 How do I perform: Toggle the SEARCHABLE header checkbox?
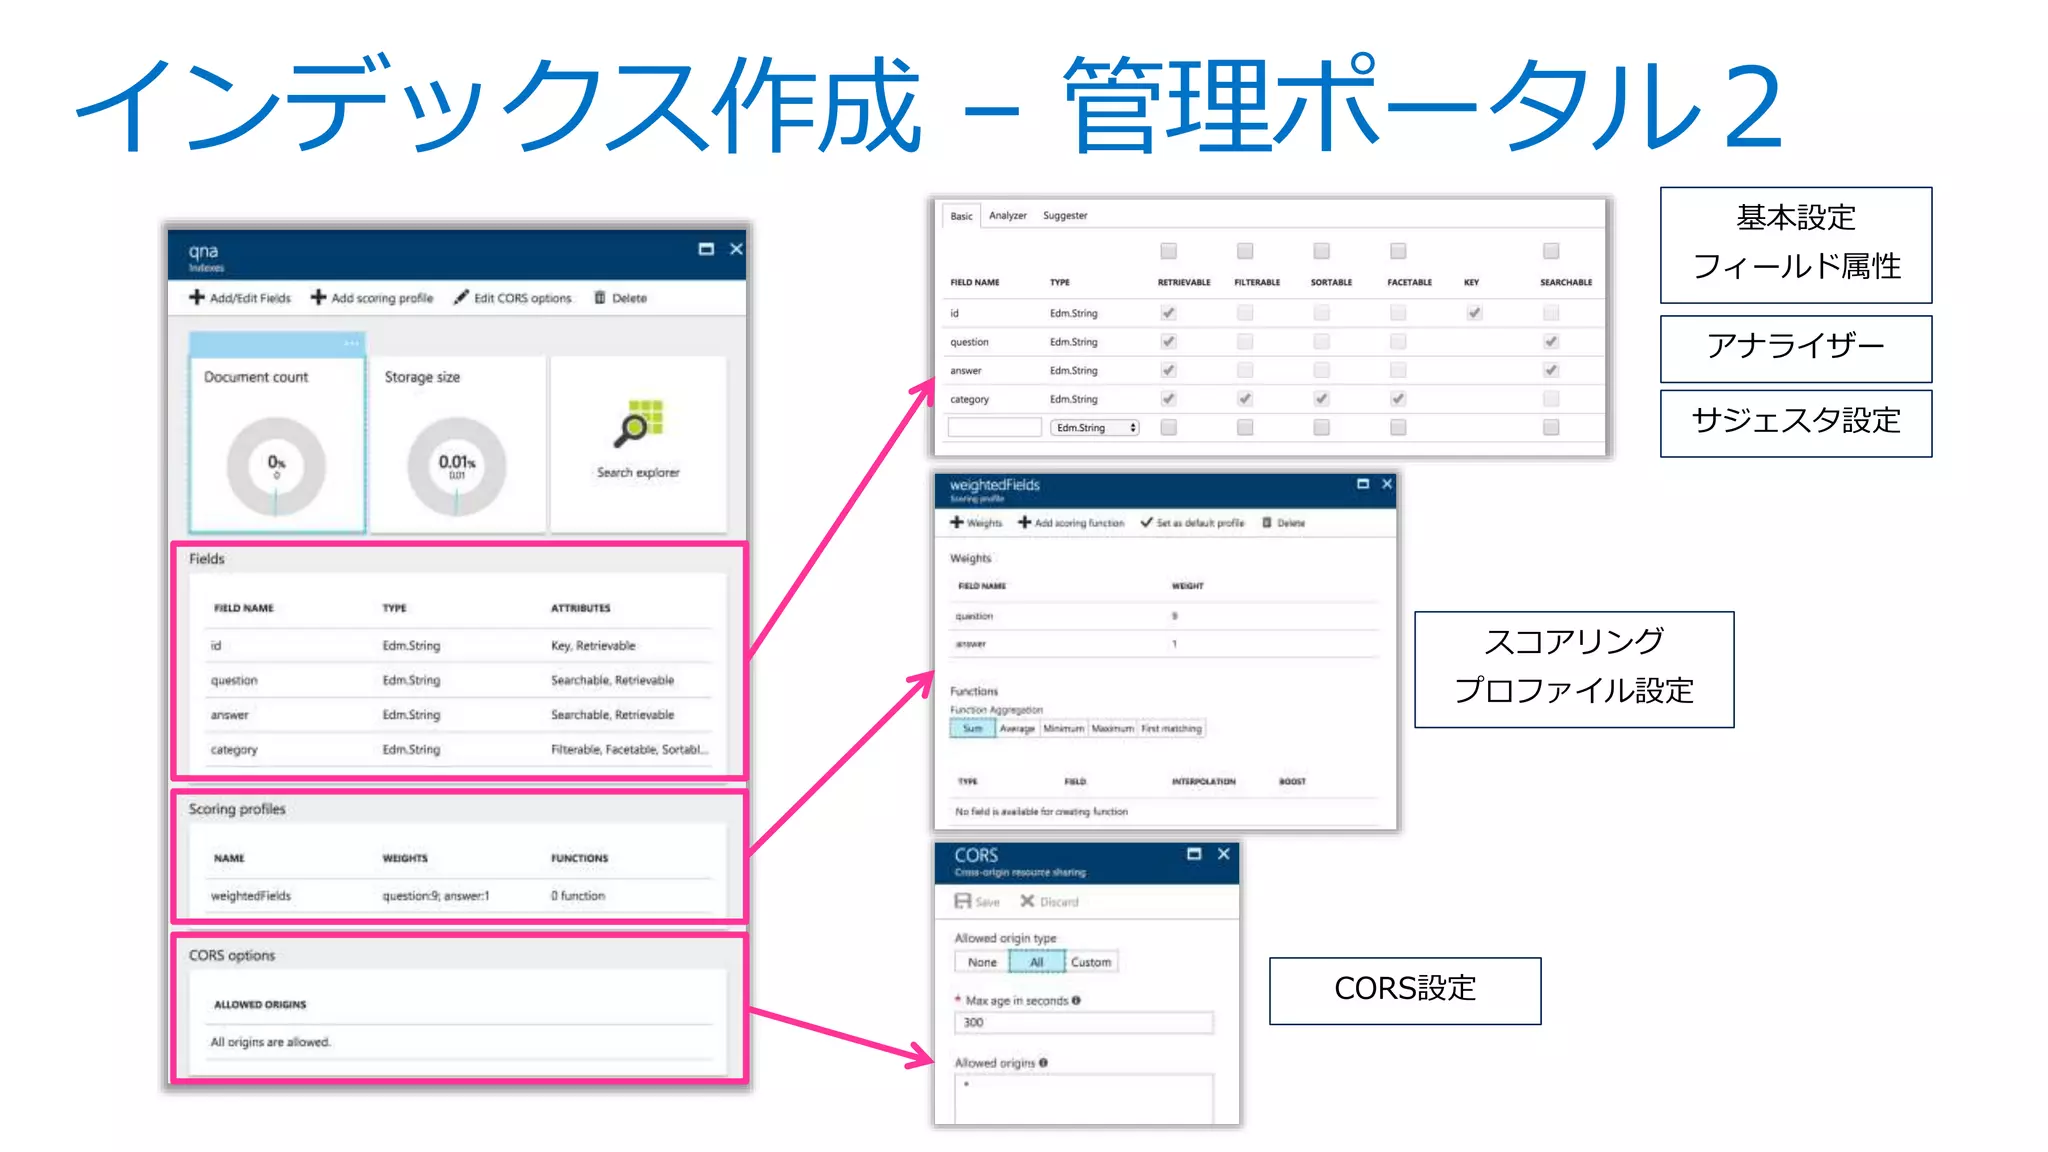1551,251
